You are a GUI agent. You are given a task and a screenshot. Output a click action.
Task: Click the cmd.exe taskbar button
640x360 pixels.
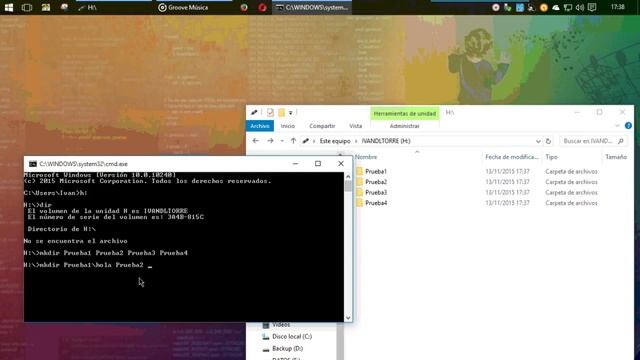(x=312, y=7)
